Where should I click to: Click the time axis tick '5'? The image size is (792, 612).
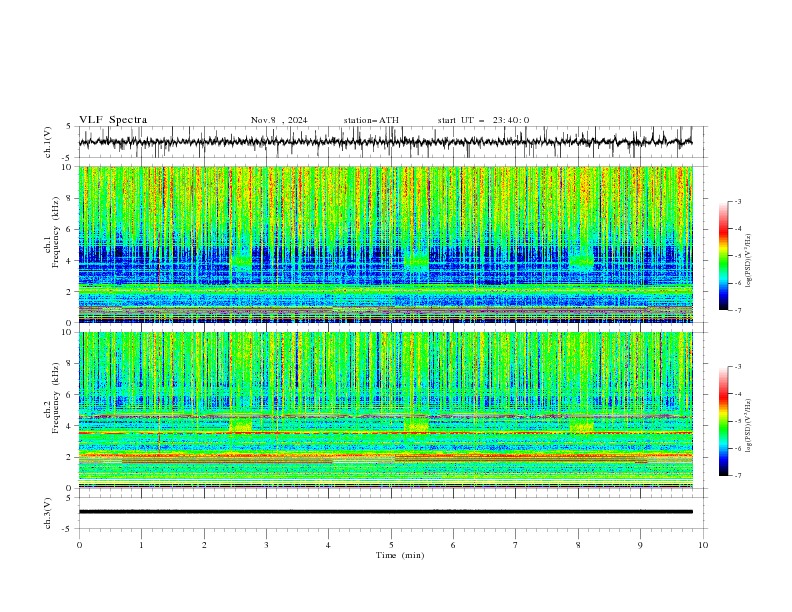391,545
